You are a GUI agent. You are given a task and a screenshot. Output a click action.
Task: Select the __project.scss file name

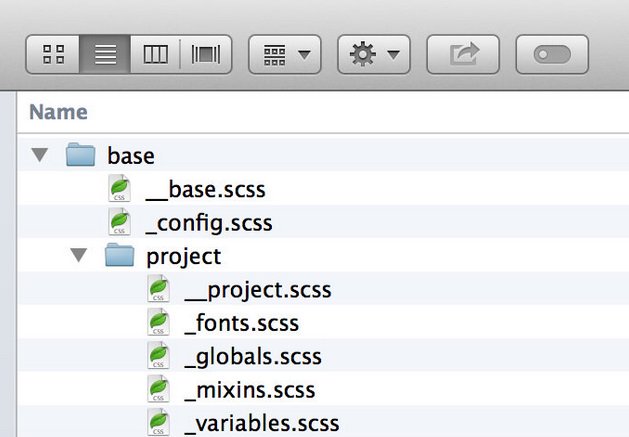coord(258,290)
